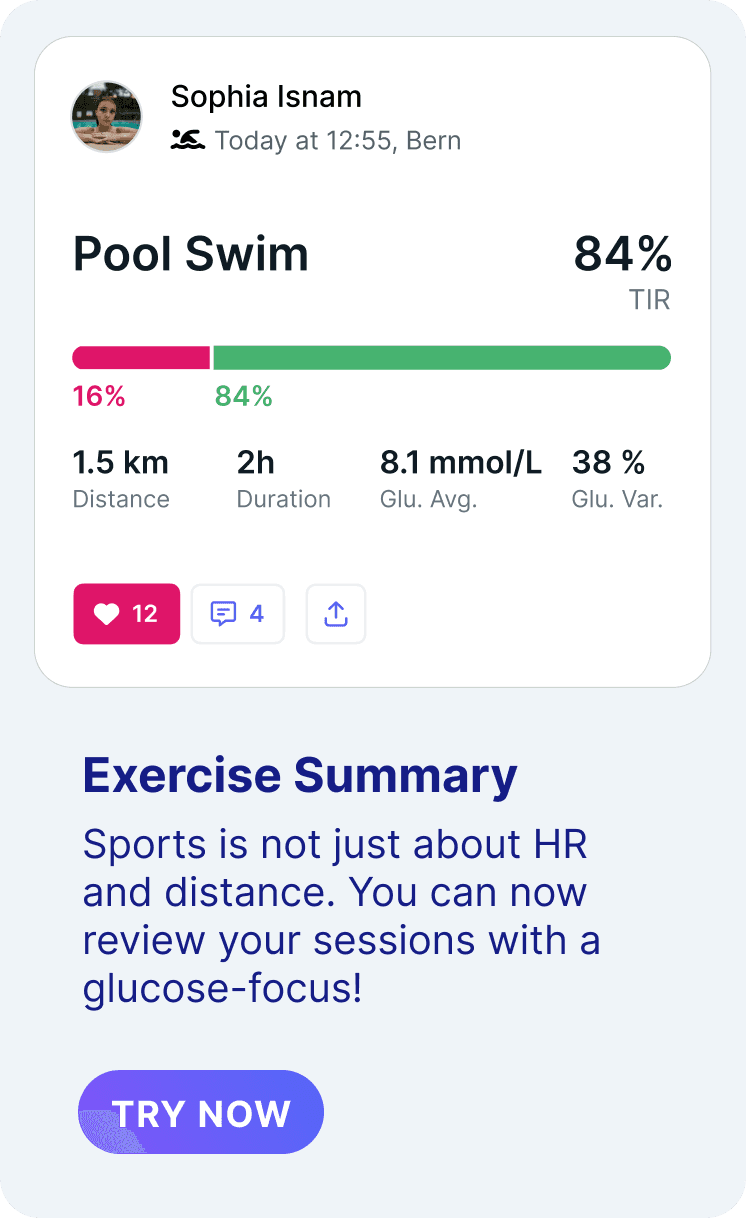The image size is (746, 1218).
Task: Click the Exercise Summary heading
Action: pos(300,775)
